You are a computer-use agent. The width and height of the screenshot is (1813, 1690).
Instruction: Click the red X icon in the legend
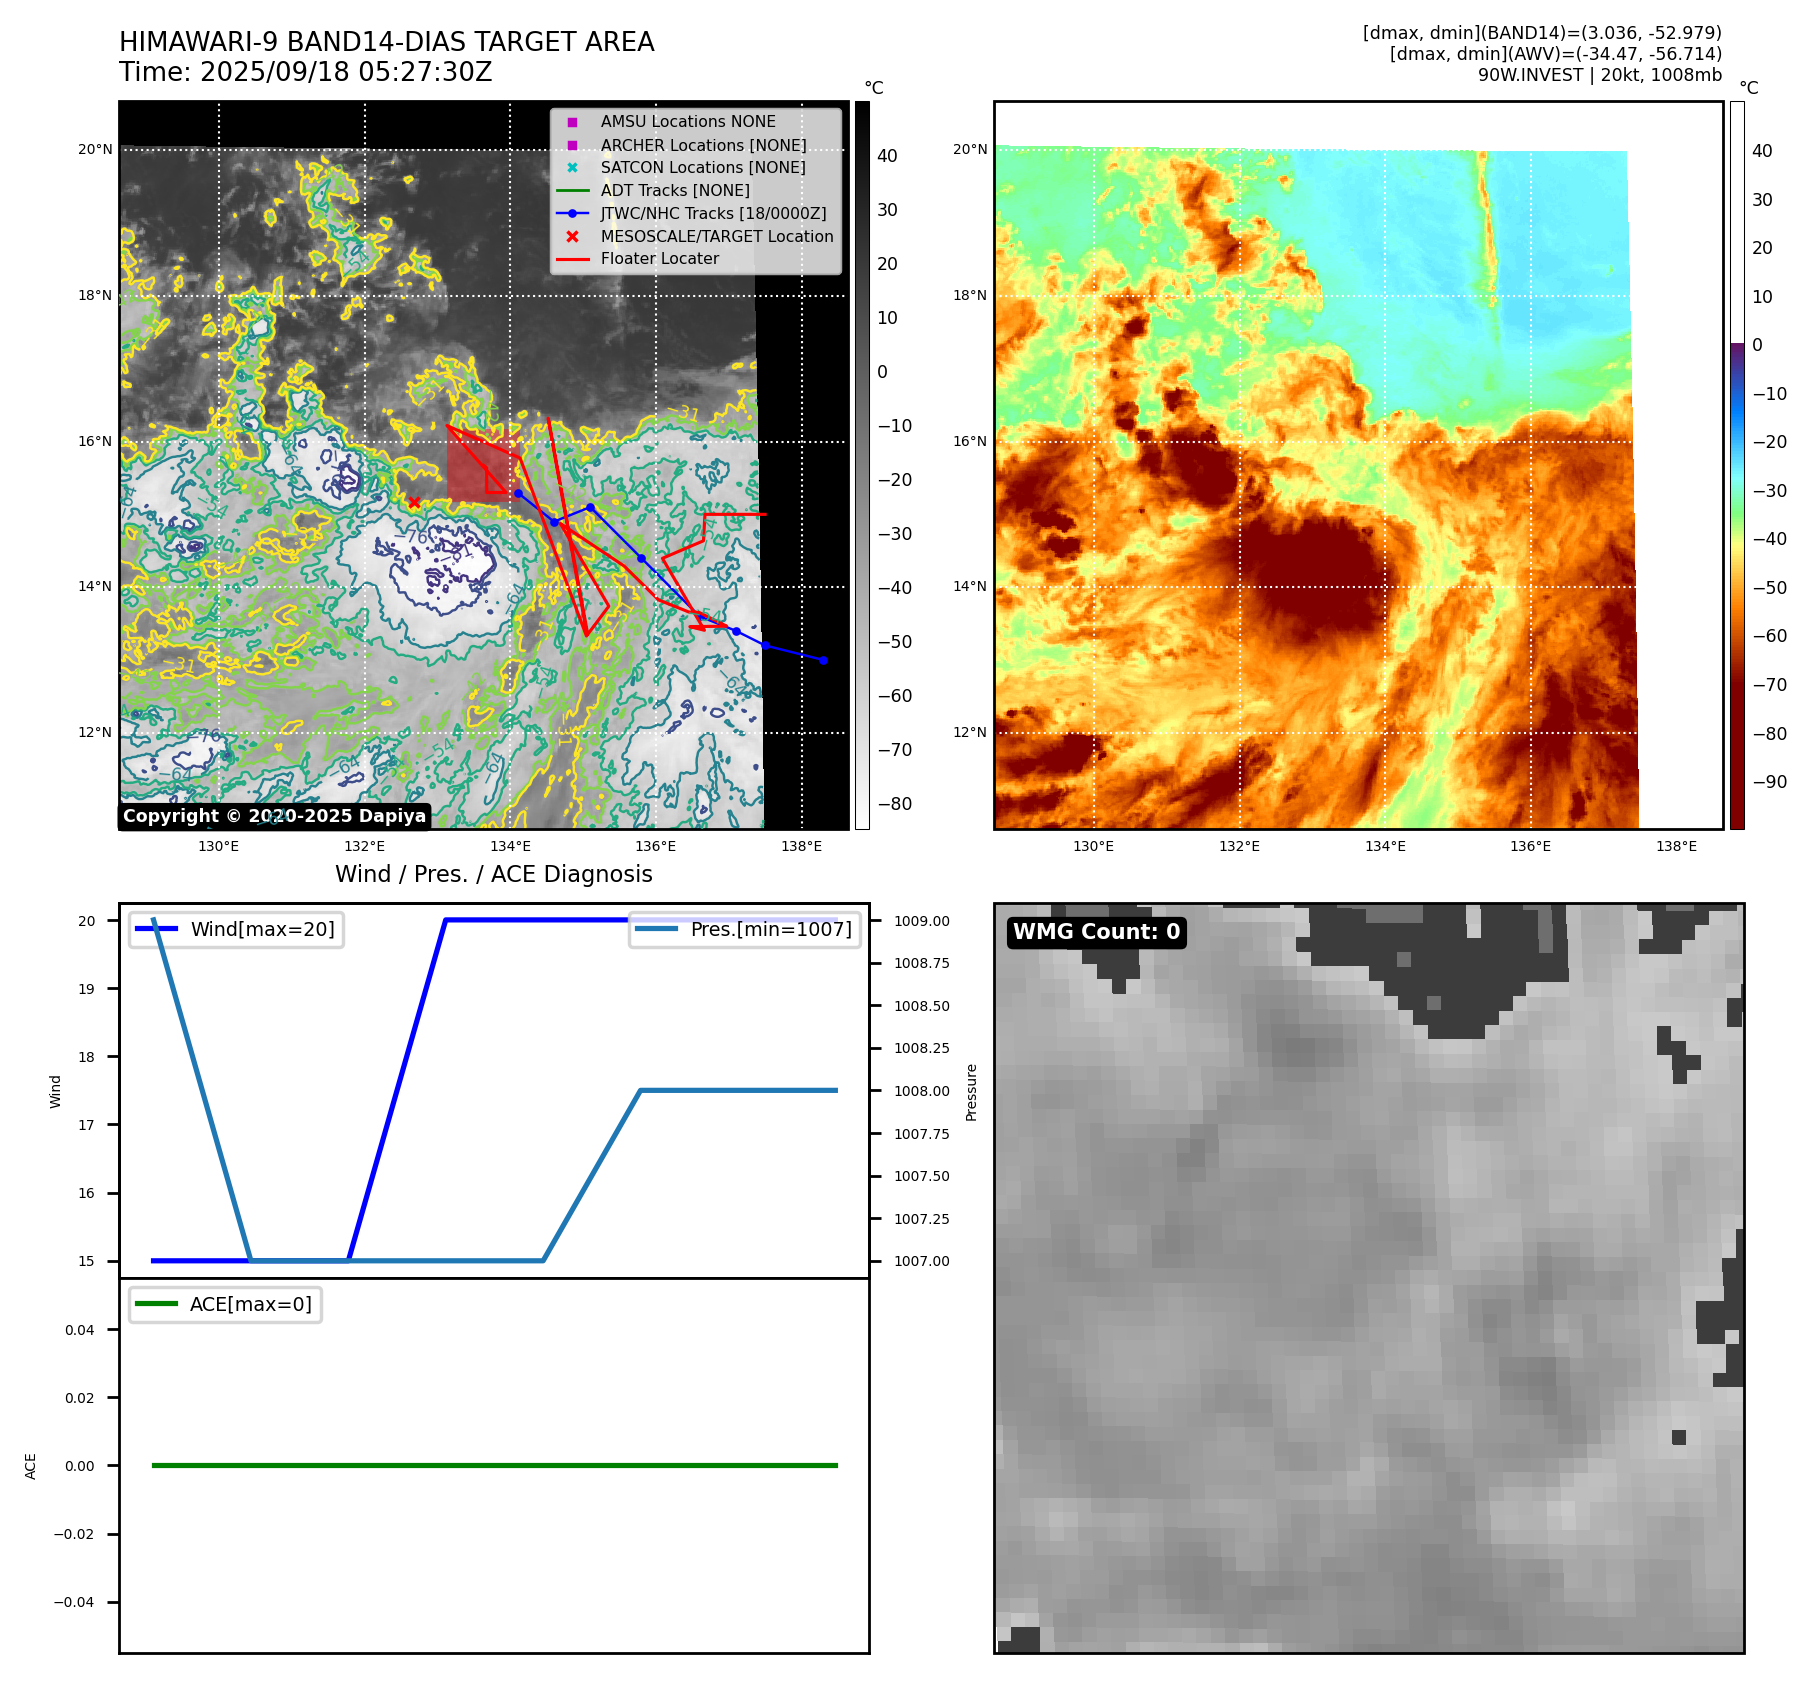coord(572,237)
